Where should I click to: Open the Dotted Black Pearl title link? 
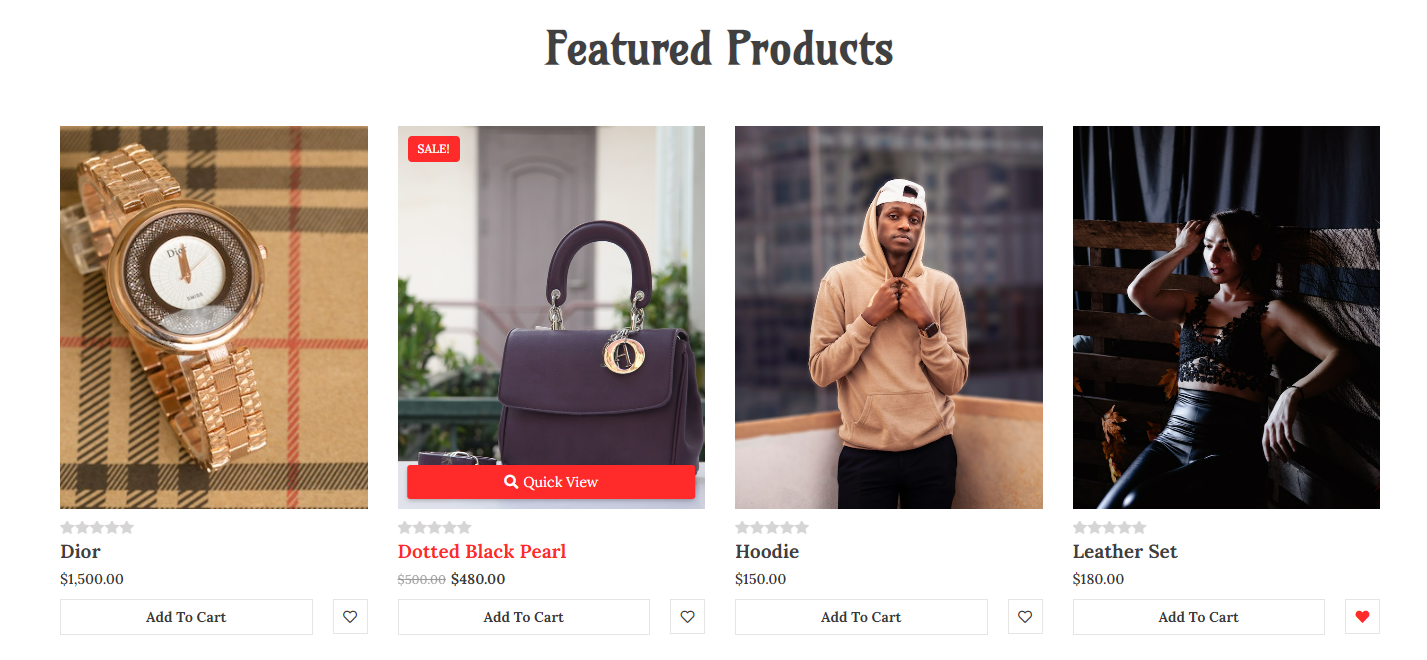pos(482,551)
